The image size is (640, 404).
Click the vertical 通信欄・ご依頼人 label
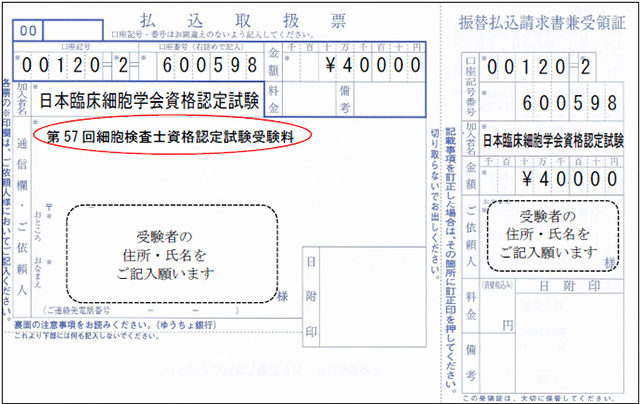(22, 216)
